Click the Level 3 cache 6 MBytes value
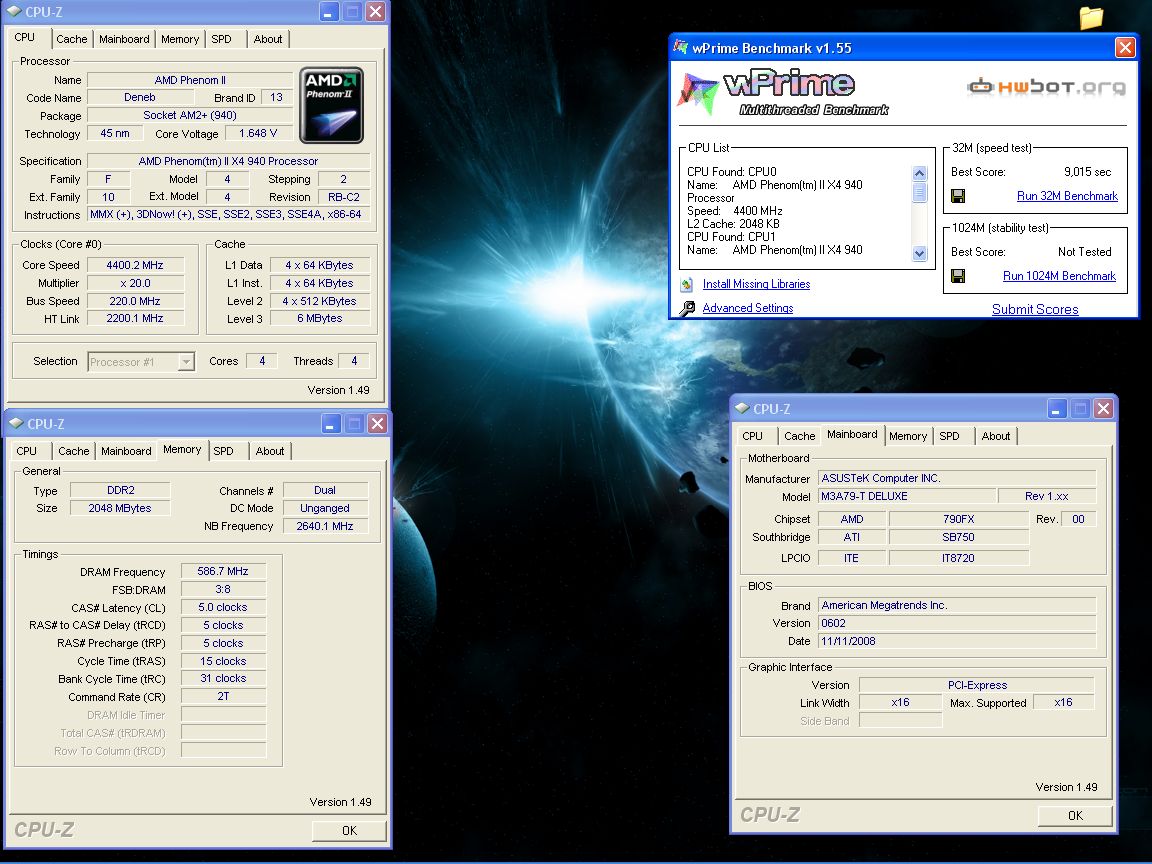 tap(320, 319)
